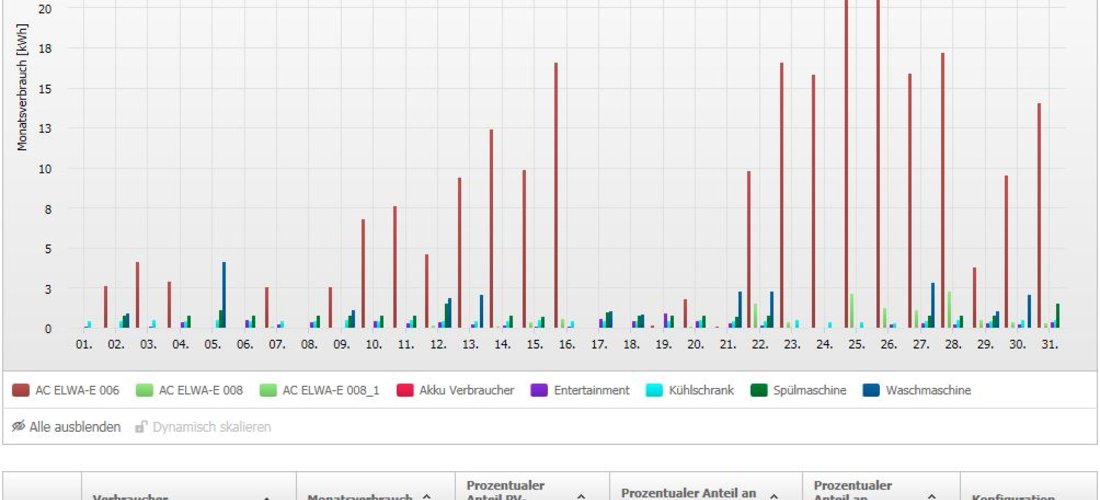Click Dynamisch skalieren option
Image resolution: width=1100 pixels, height=500 pixels.
click(212, 426)
